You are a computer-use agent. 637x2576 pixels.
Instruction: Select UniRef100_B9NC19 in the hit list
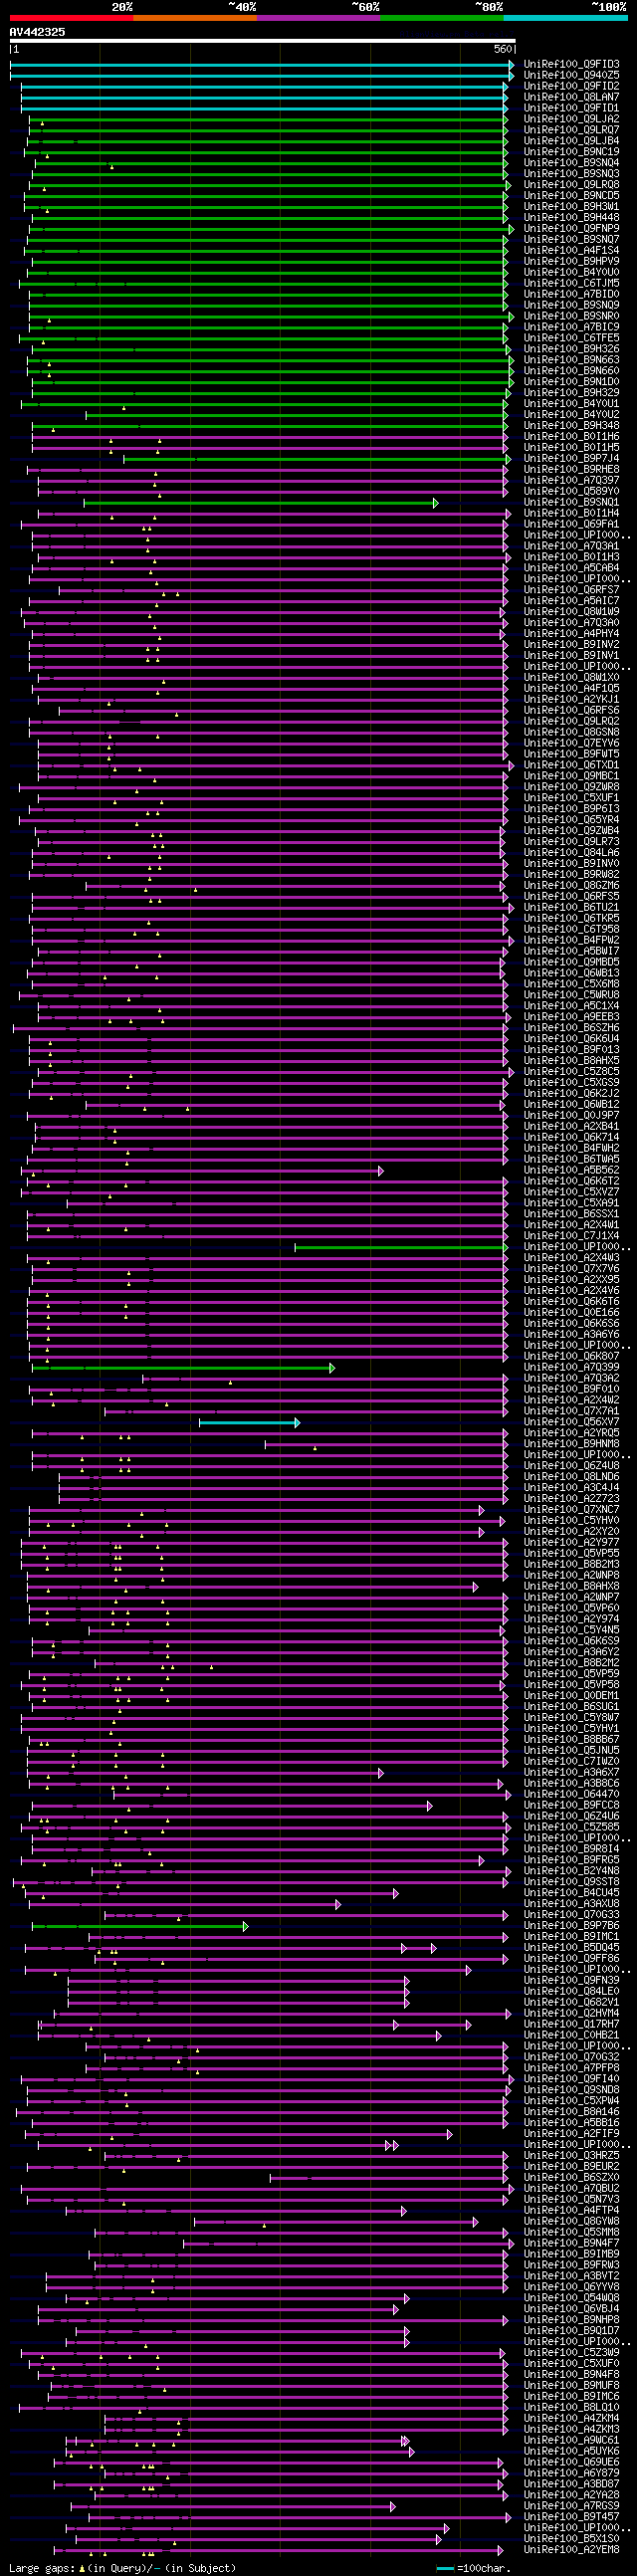click(571, 152)
